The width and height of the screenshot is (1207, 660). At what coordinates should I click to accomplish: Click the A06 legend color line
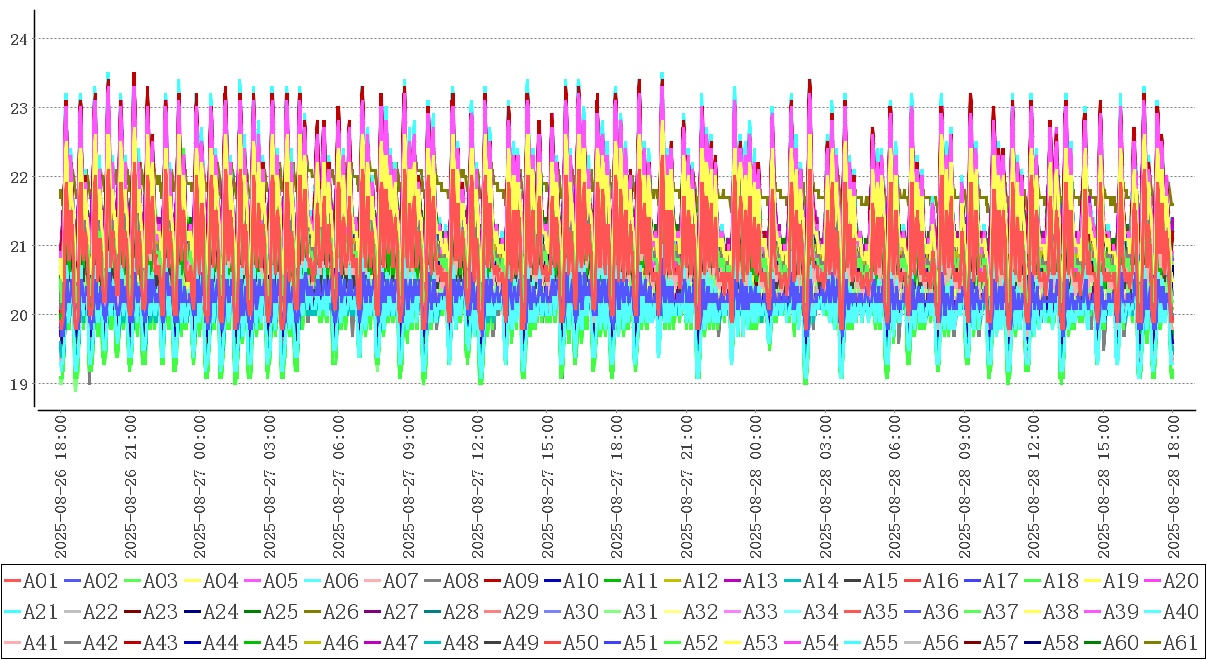(312, 580)
